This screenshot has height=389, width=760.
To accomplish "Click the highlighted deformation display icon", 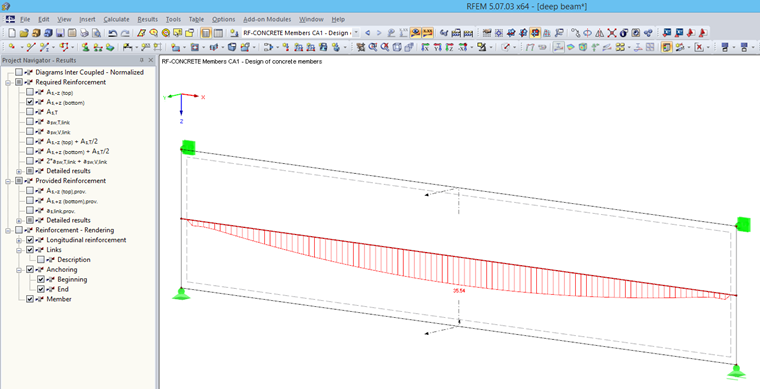I will [559, 47].
